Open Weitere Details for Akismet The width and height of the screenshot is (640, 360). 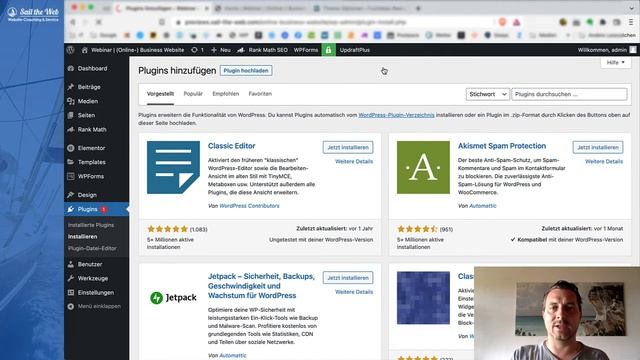[x=604, y=162]
